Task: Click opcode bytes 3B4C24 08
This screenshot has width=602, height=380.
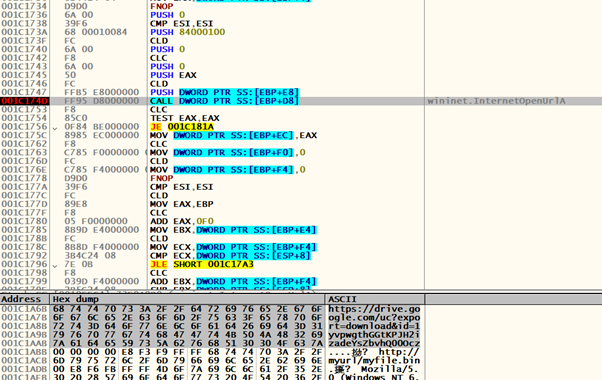Action: coord(90,255)
